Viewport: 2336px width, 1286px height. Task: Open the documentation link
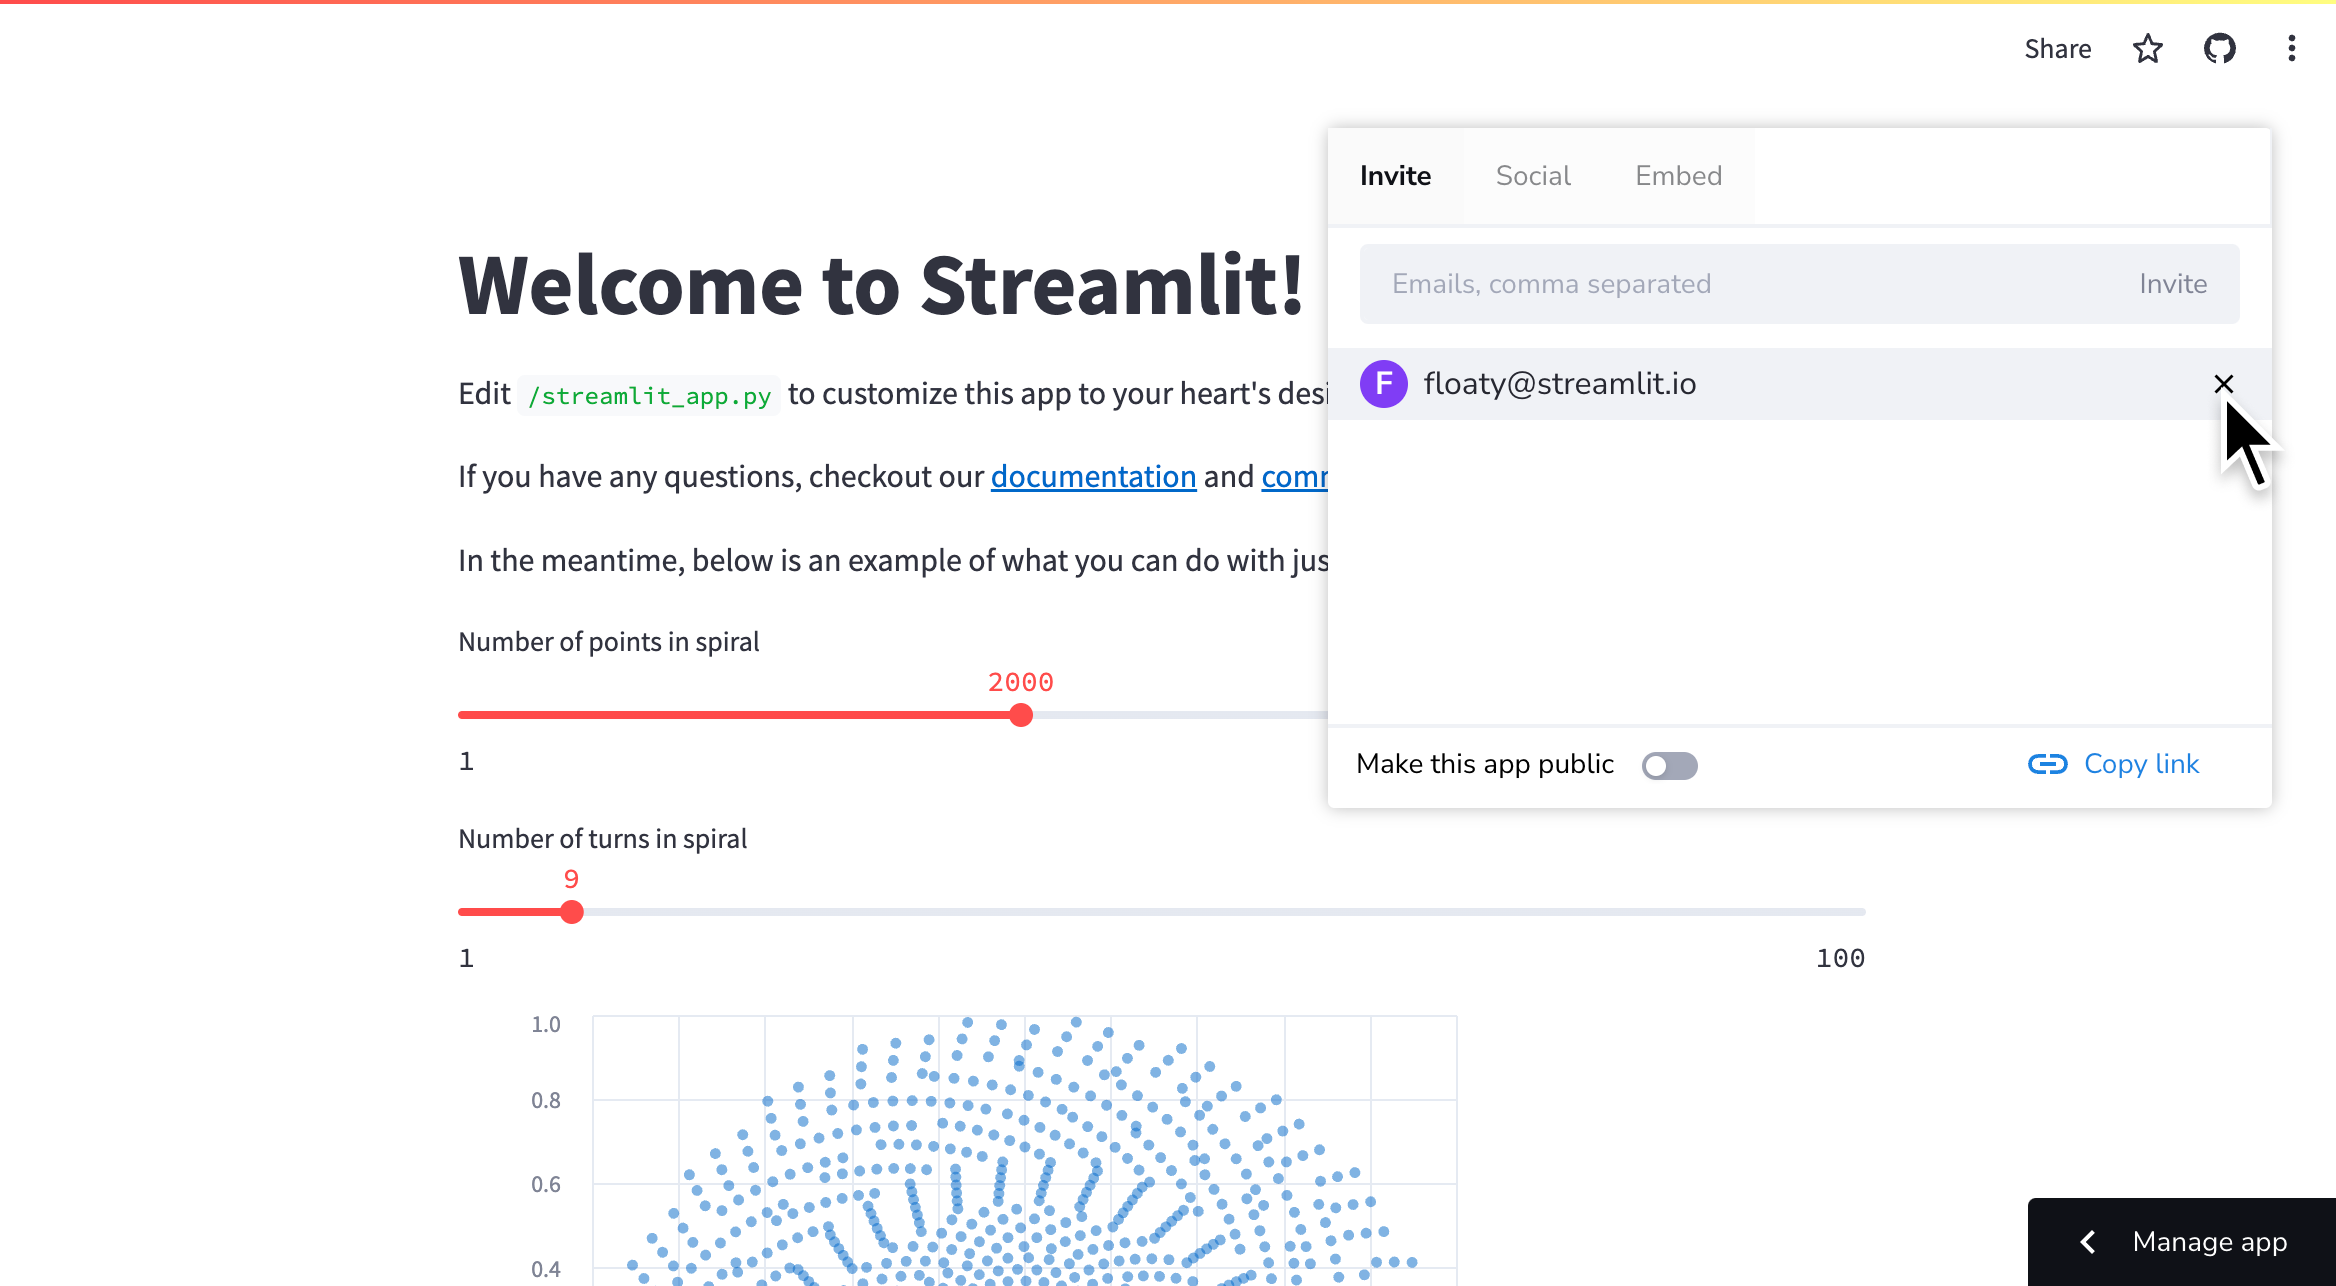pos(1093,477)
